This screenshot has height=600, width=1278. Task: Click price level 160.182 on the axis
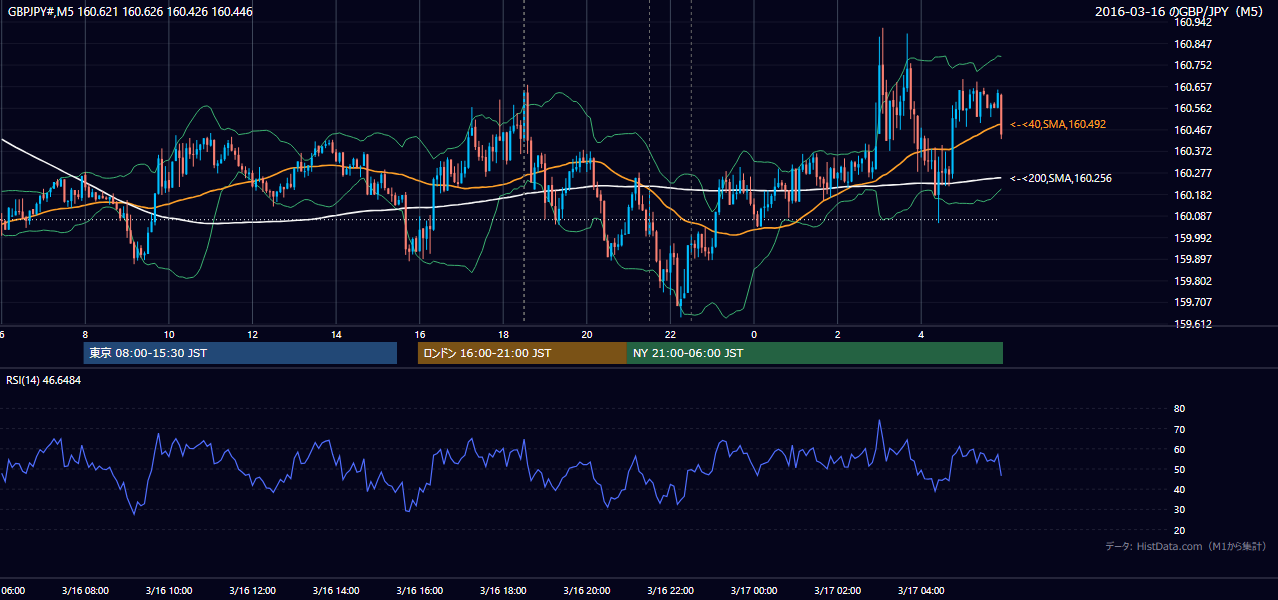pyautogui.click(x=1193, y=195)
